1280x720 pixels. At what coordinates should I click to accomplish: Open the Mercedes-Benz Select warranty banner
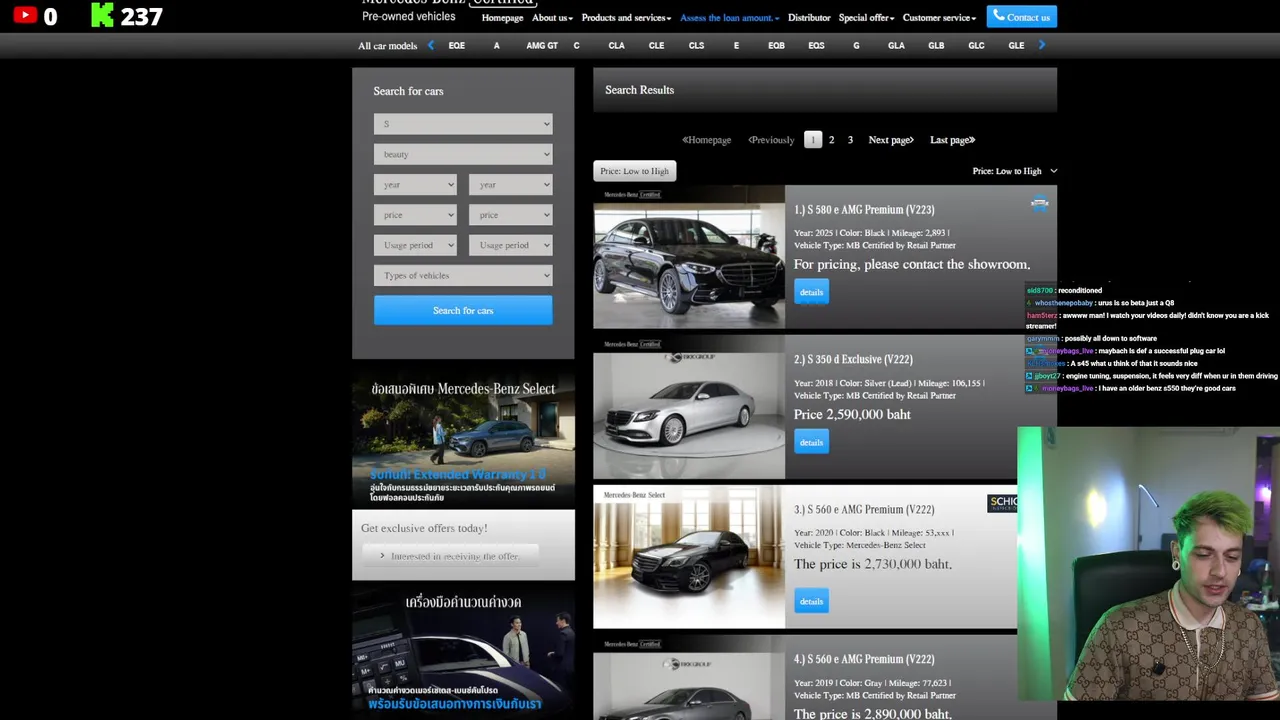click(463, 439)
